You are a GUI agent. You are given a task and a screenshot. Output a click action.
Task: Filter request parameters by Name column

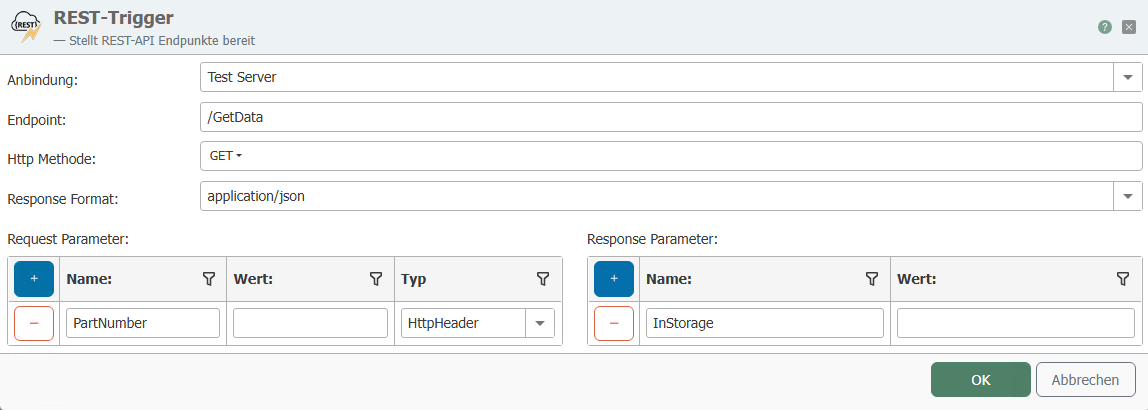tap(209, 279)
